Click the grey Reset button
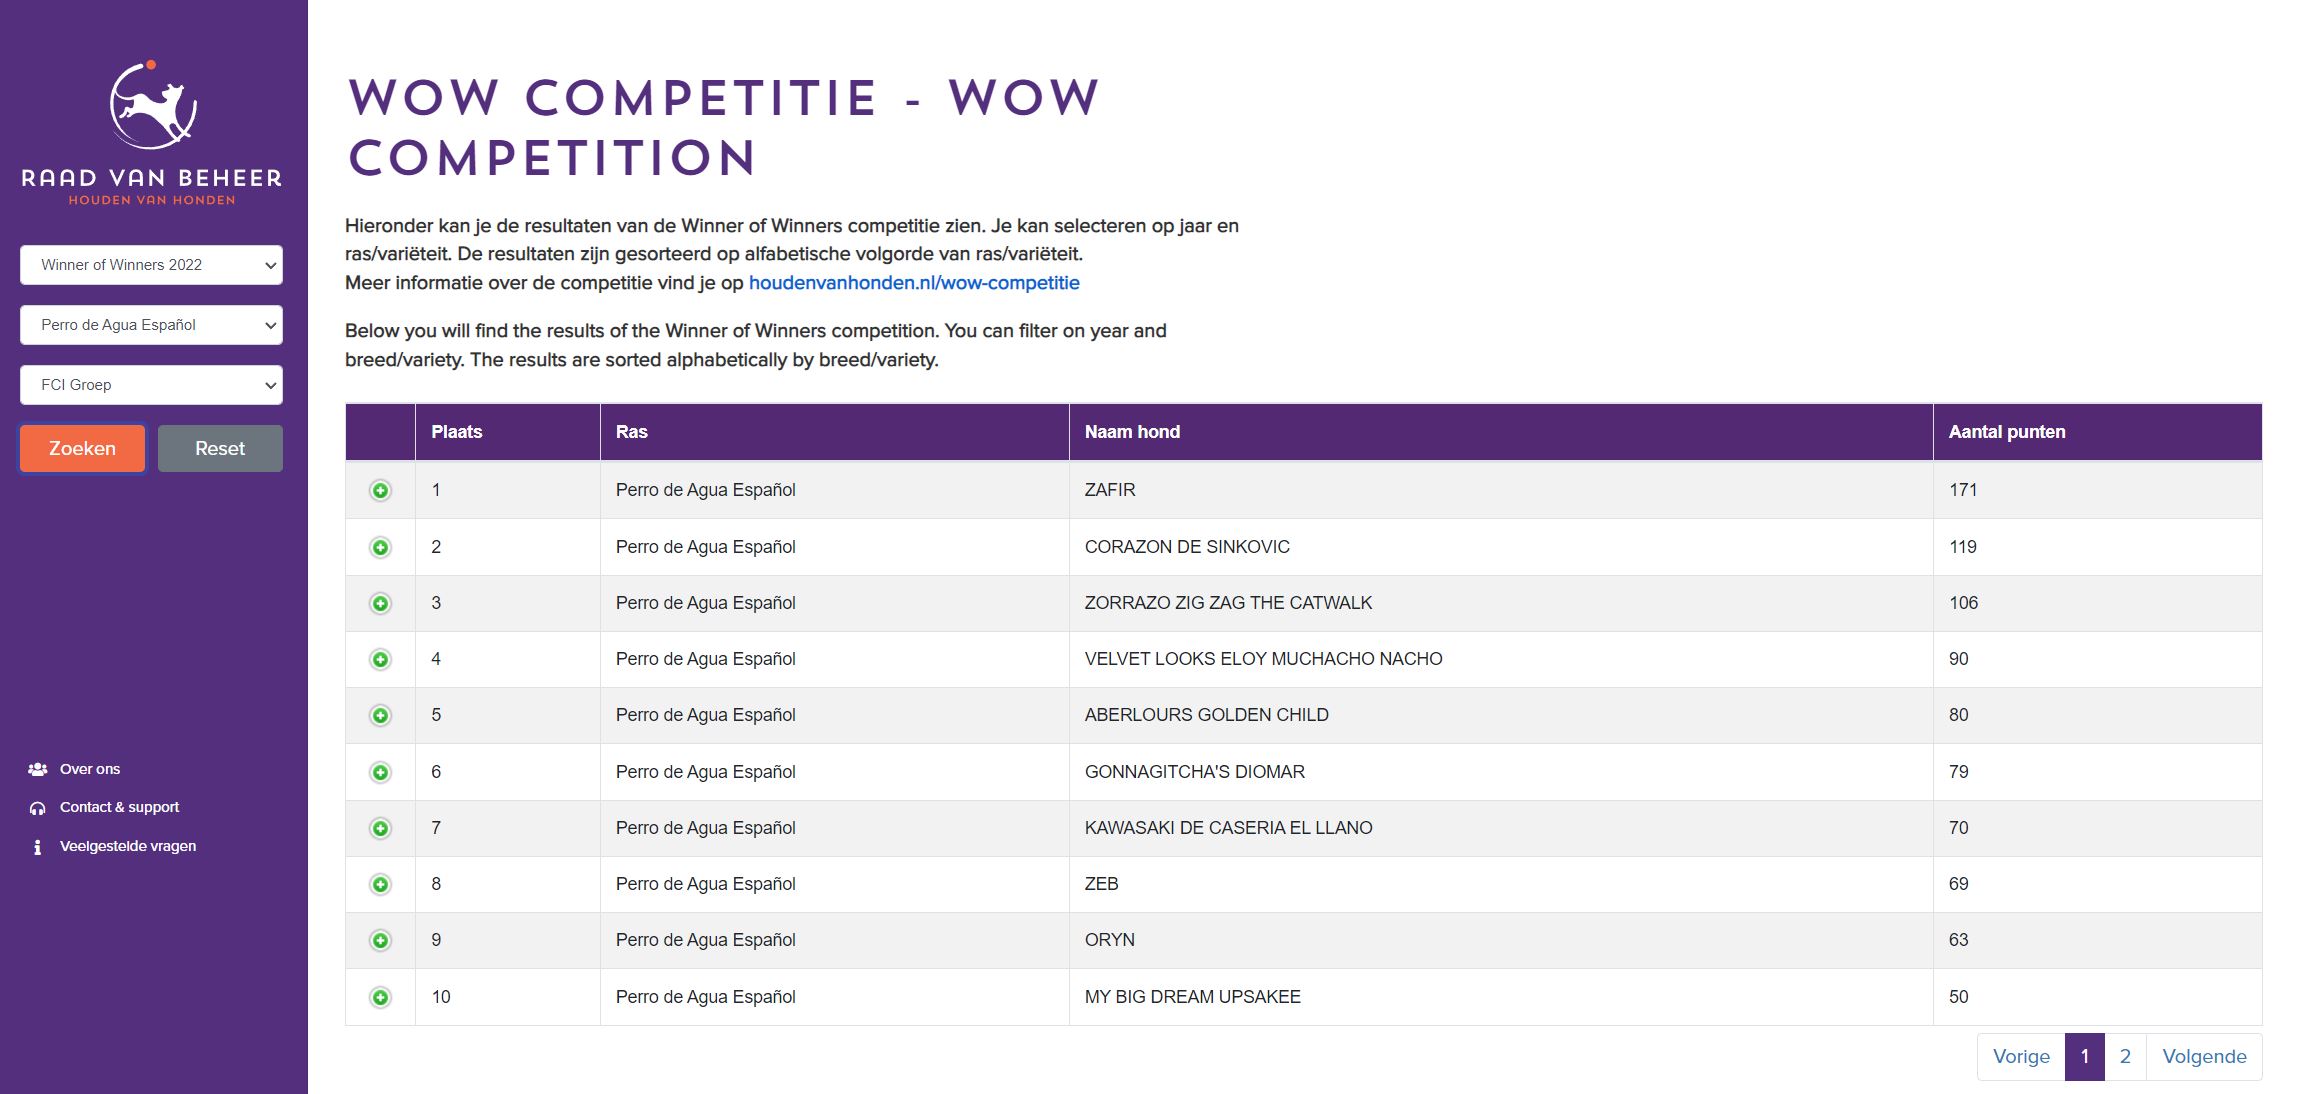The height and width of the screenshot is (1094, 2302). [220, 448]
